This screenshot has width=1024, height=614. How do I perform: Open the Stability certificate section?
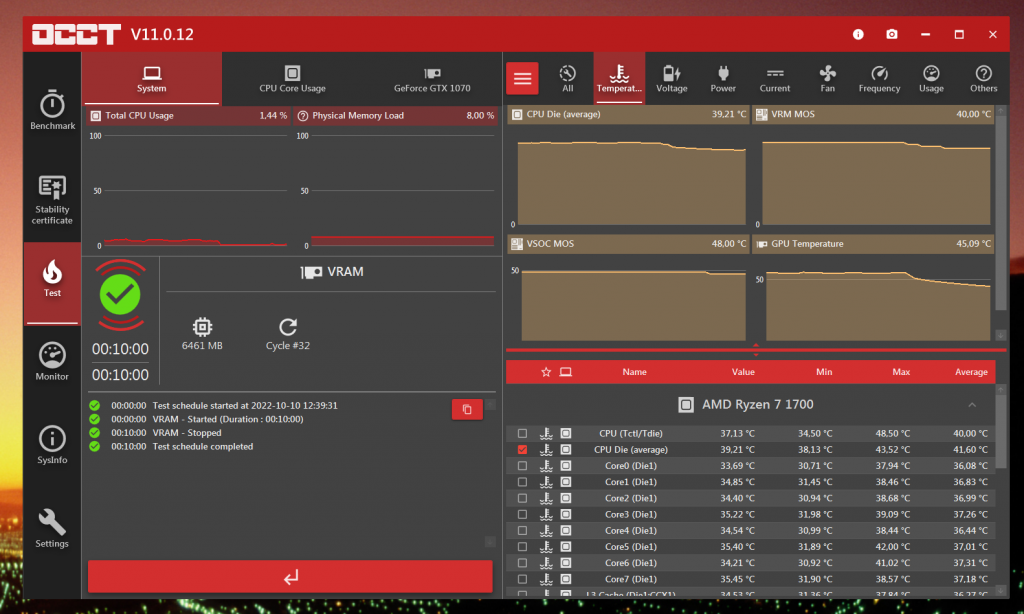pyautogui.click(x=52, y=199)
